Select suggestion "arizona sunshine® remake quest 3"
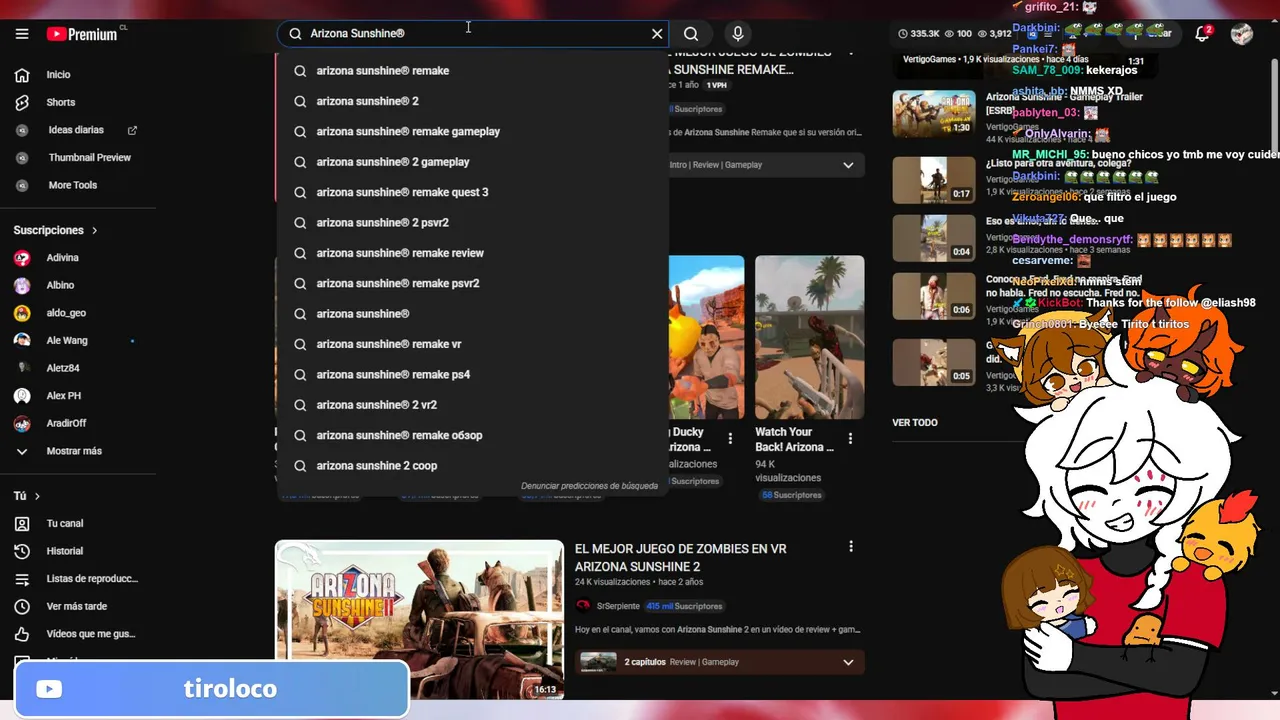The image size is (1280, 720). (x=472, y=192)
